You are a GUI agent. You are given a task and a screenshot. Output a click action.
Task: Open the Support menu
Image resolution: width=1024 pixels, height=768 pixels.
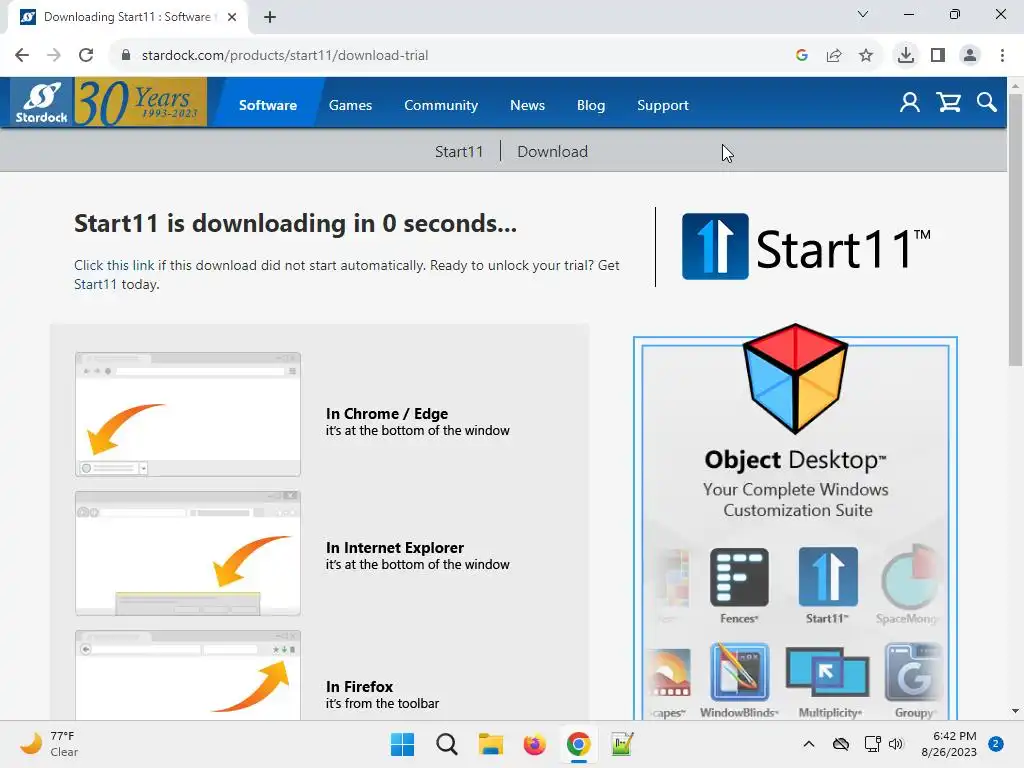tap(663, 105)
